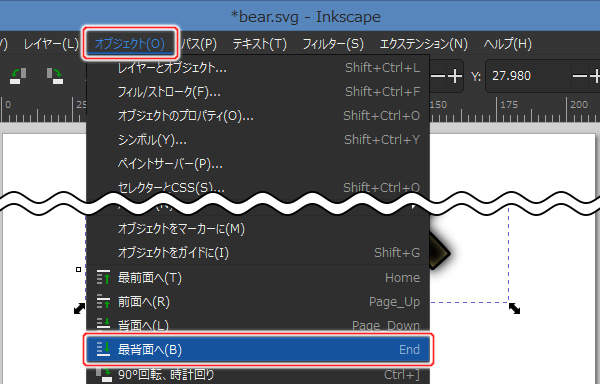Click the rotate counter-clockwise toolbar icon
The image size is (600, 384).
18,76
